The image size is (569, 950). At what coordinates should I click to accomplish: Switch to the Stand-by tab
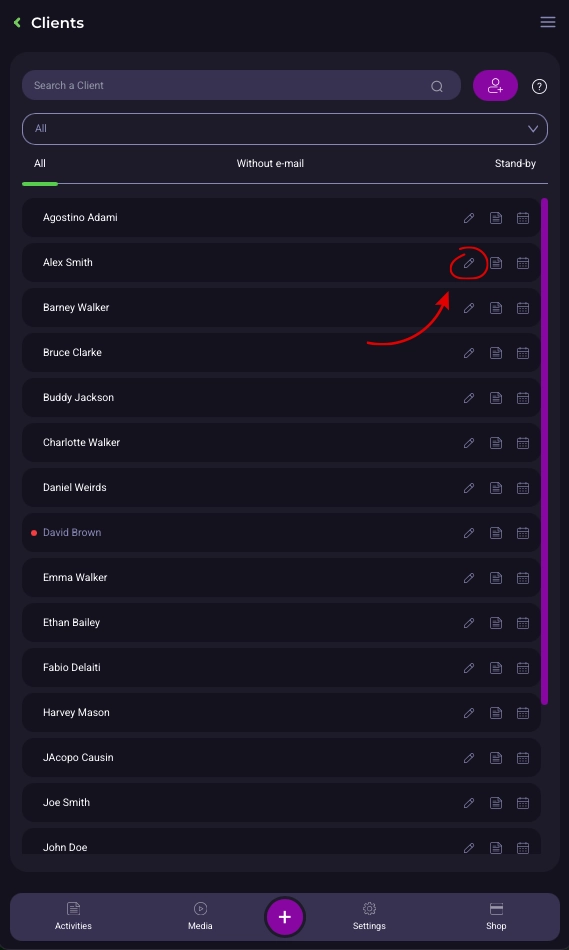515,164
